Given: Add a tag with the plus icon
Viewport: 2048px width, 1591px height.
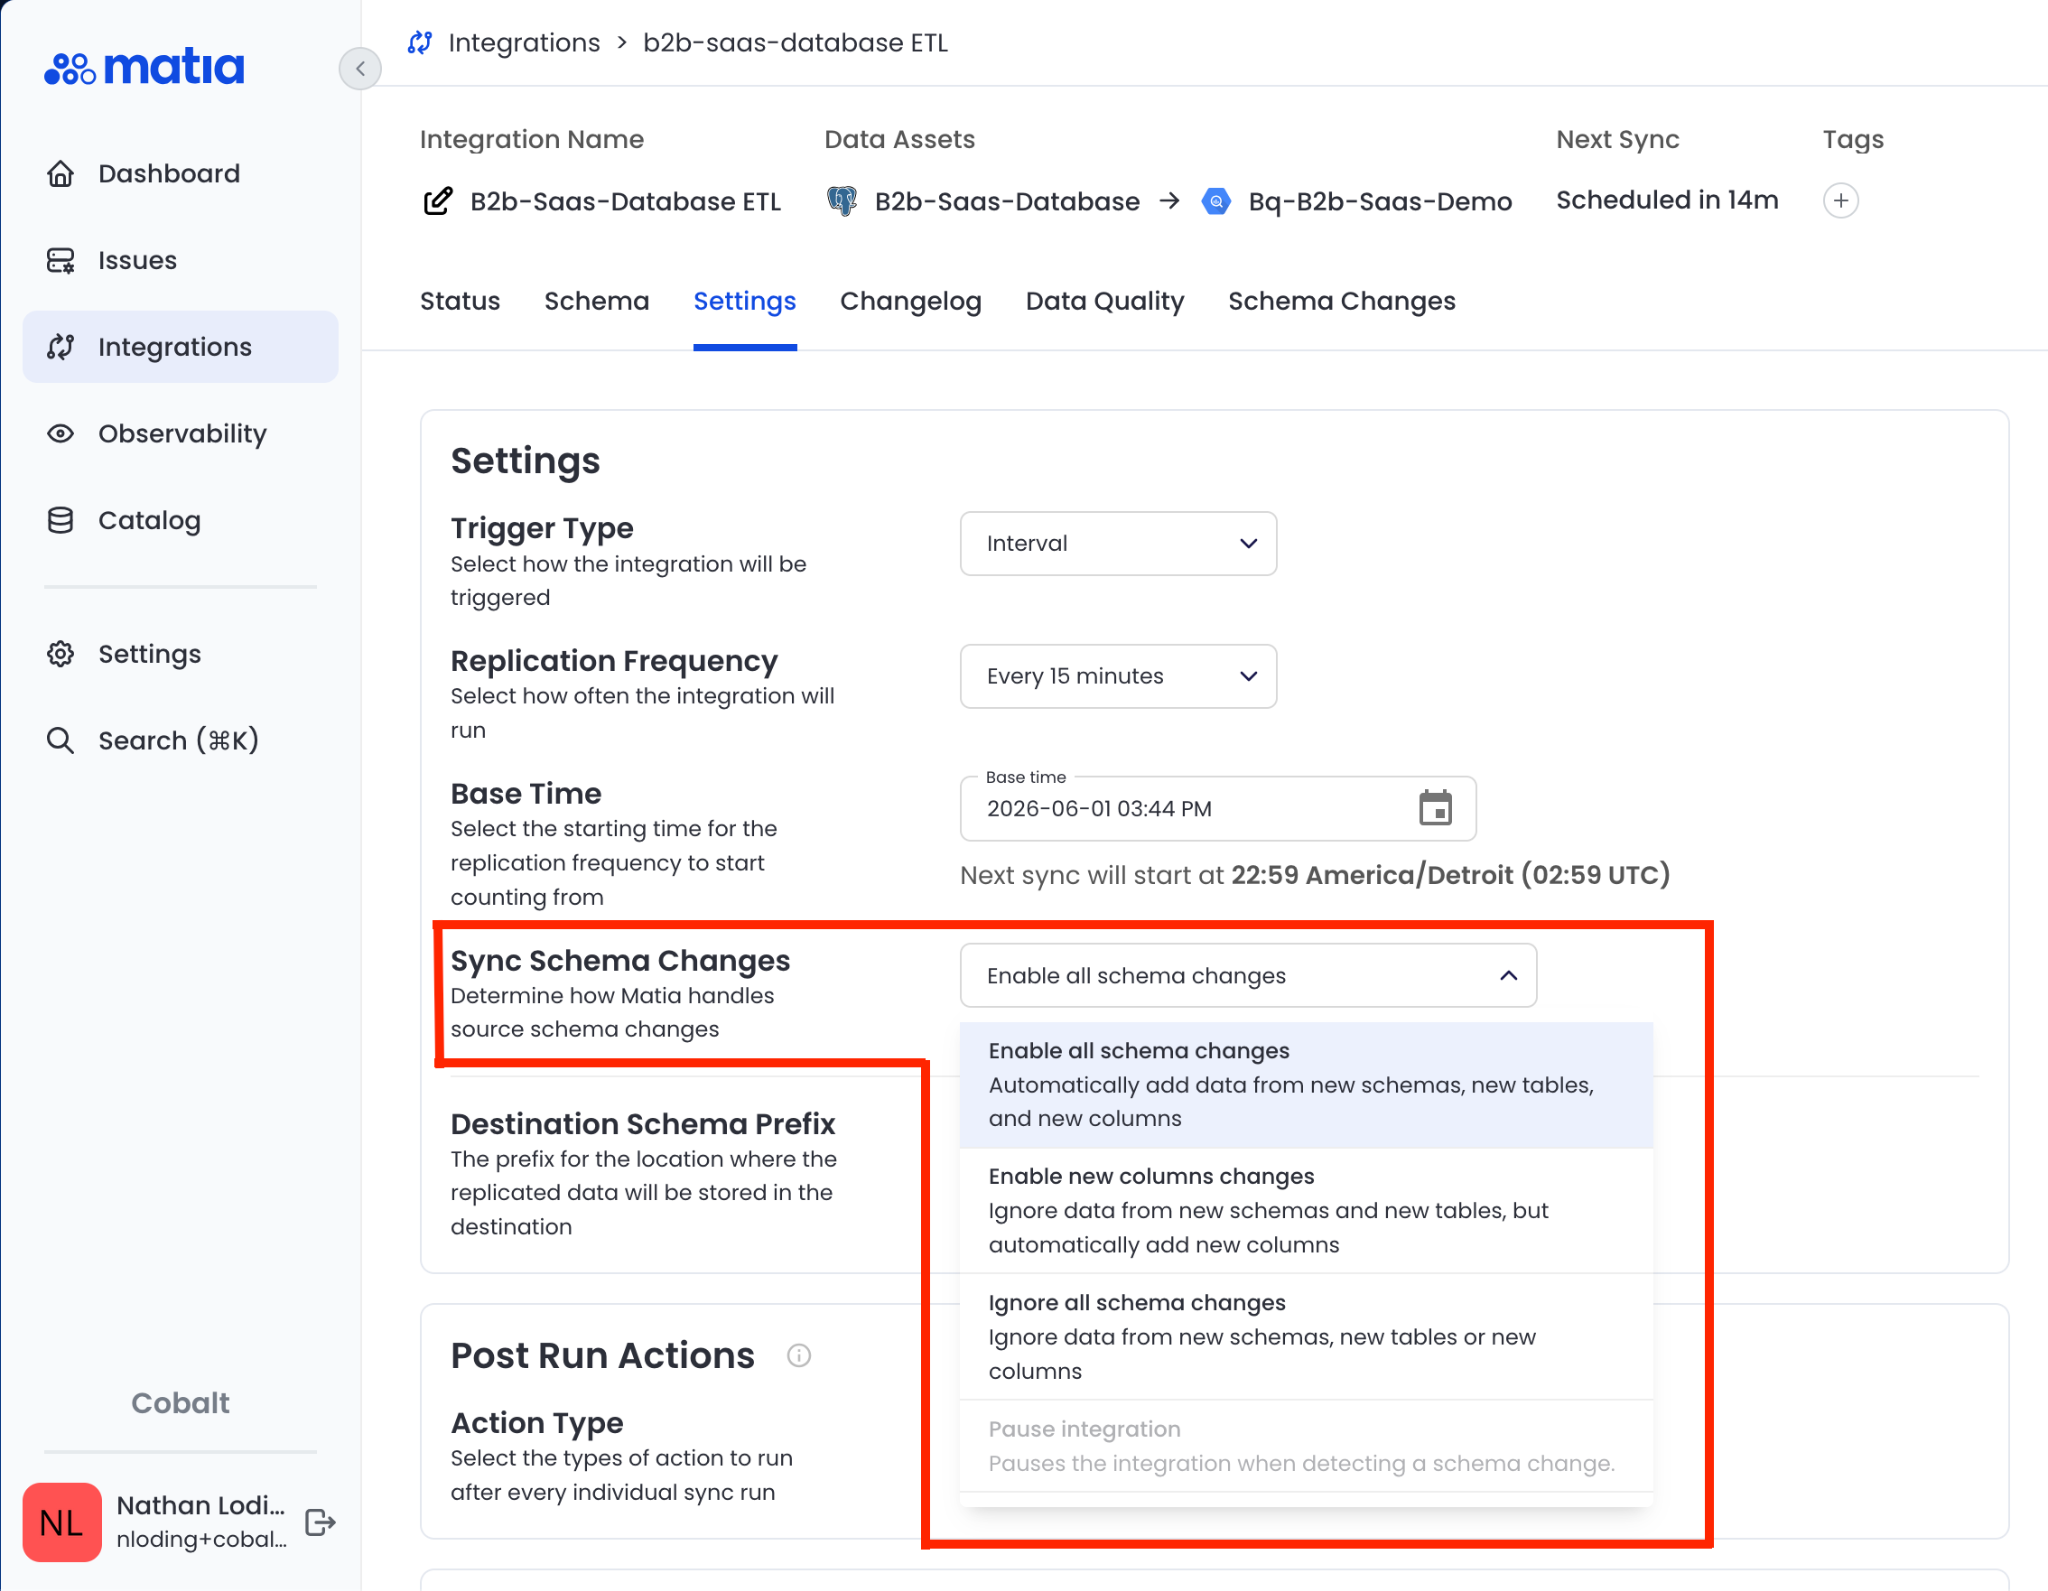Looking at the screenshot, I should (1841, 201).
